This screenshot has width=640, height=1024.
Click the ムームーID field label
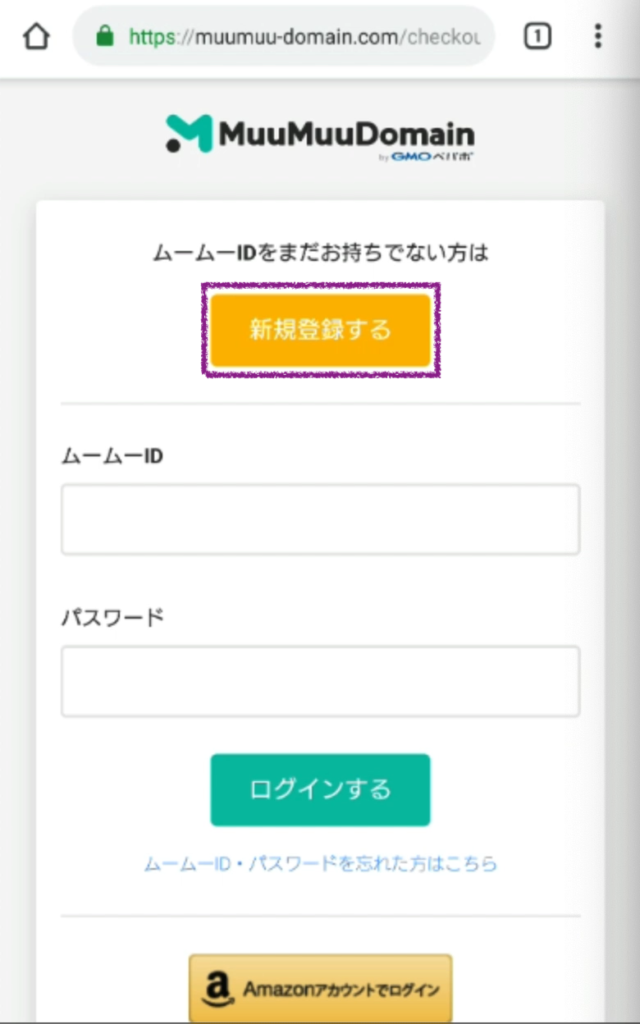(x=112, y=456)
